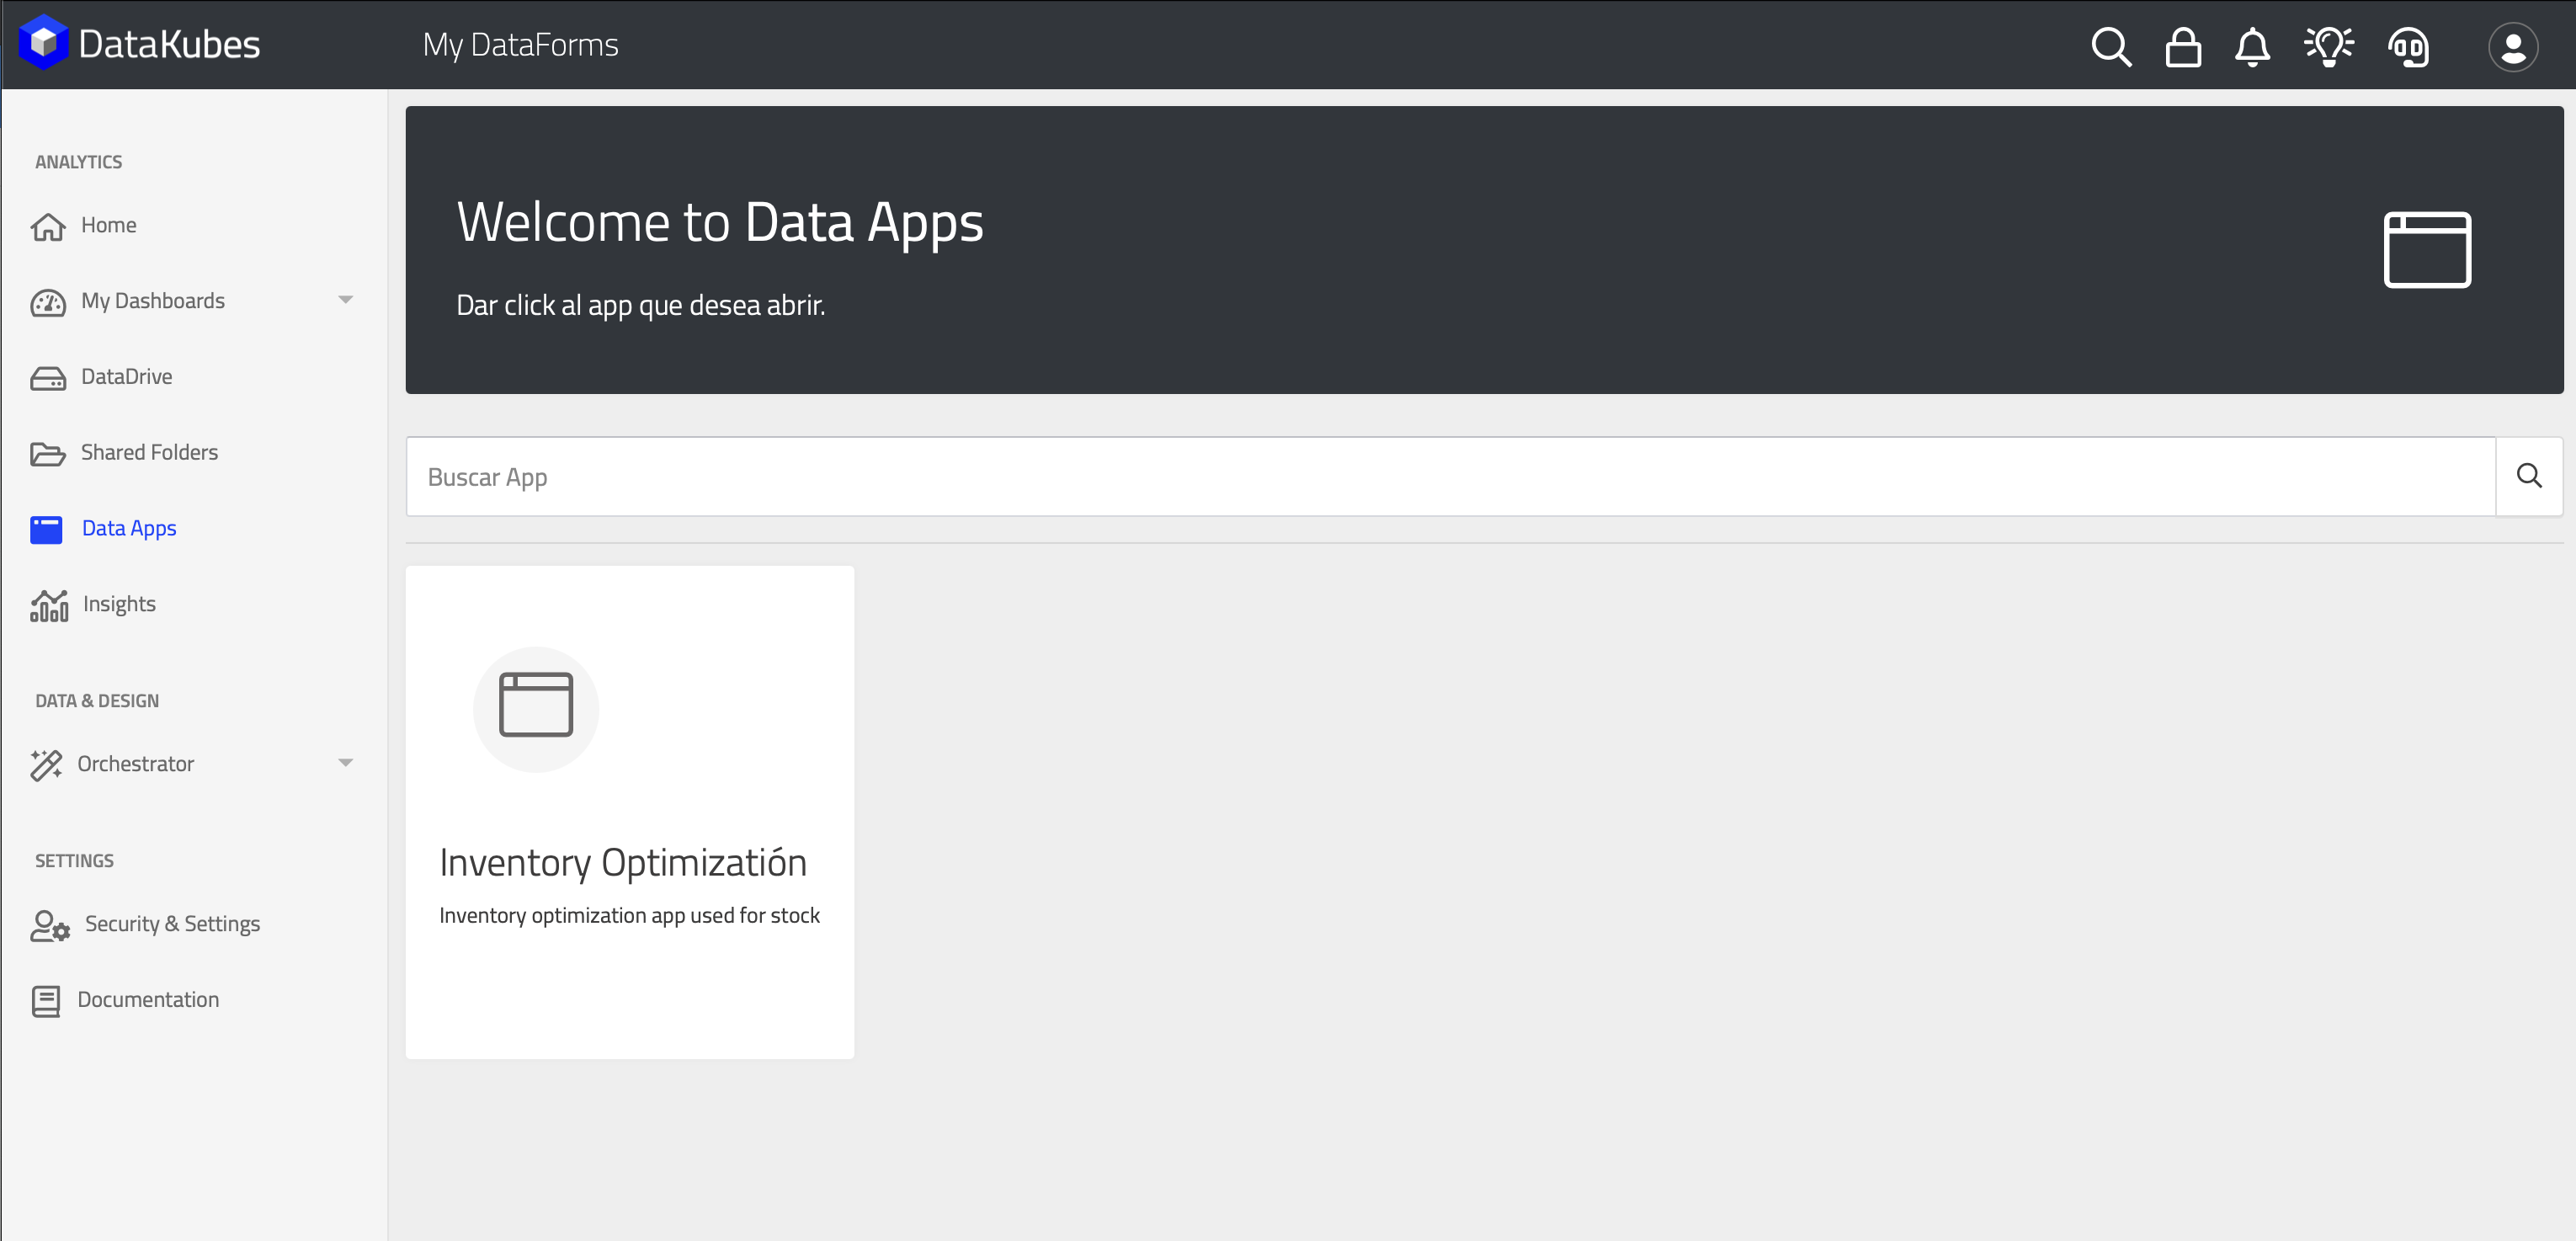Screen dimensions: 2576x1241
Task: Open the user profile avatar
Action: tap(2512, 46)
